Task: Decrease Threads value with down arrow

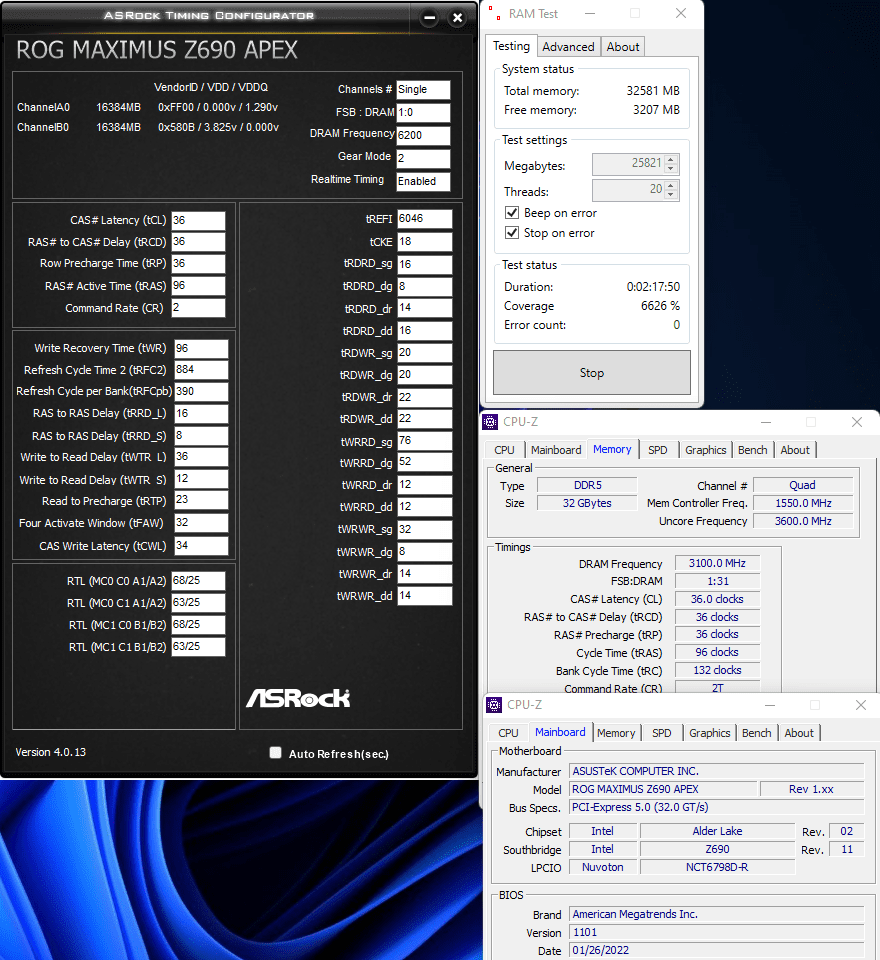Action: (671, 195)
